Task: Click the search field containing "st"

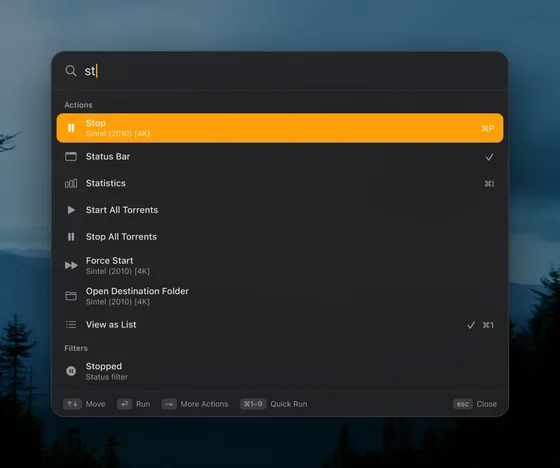Action: click(280, 71)
